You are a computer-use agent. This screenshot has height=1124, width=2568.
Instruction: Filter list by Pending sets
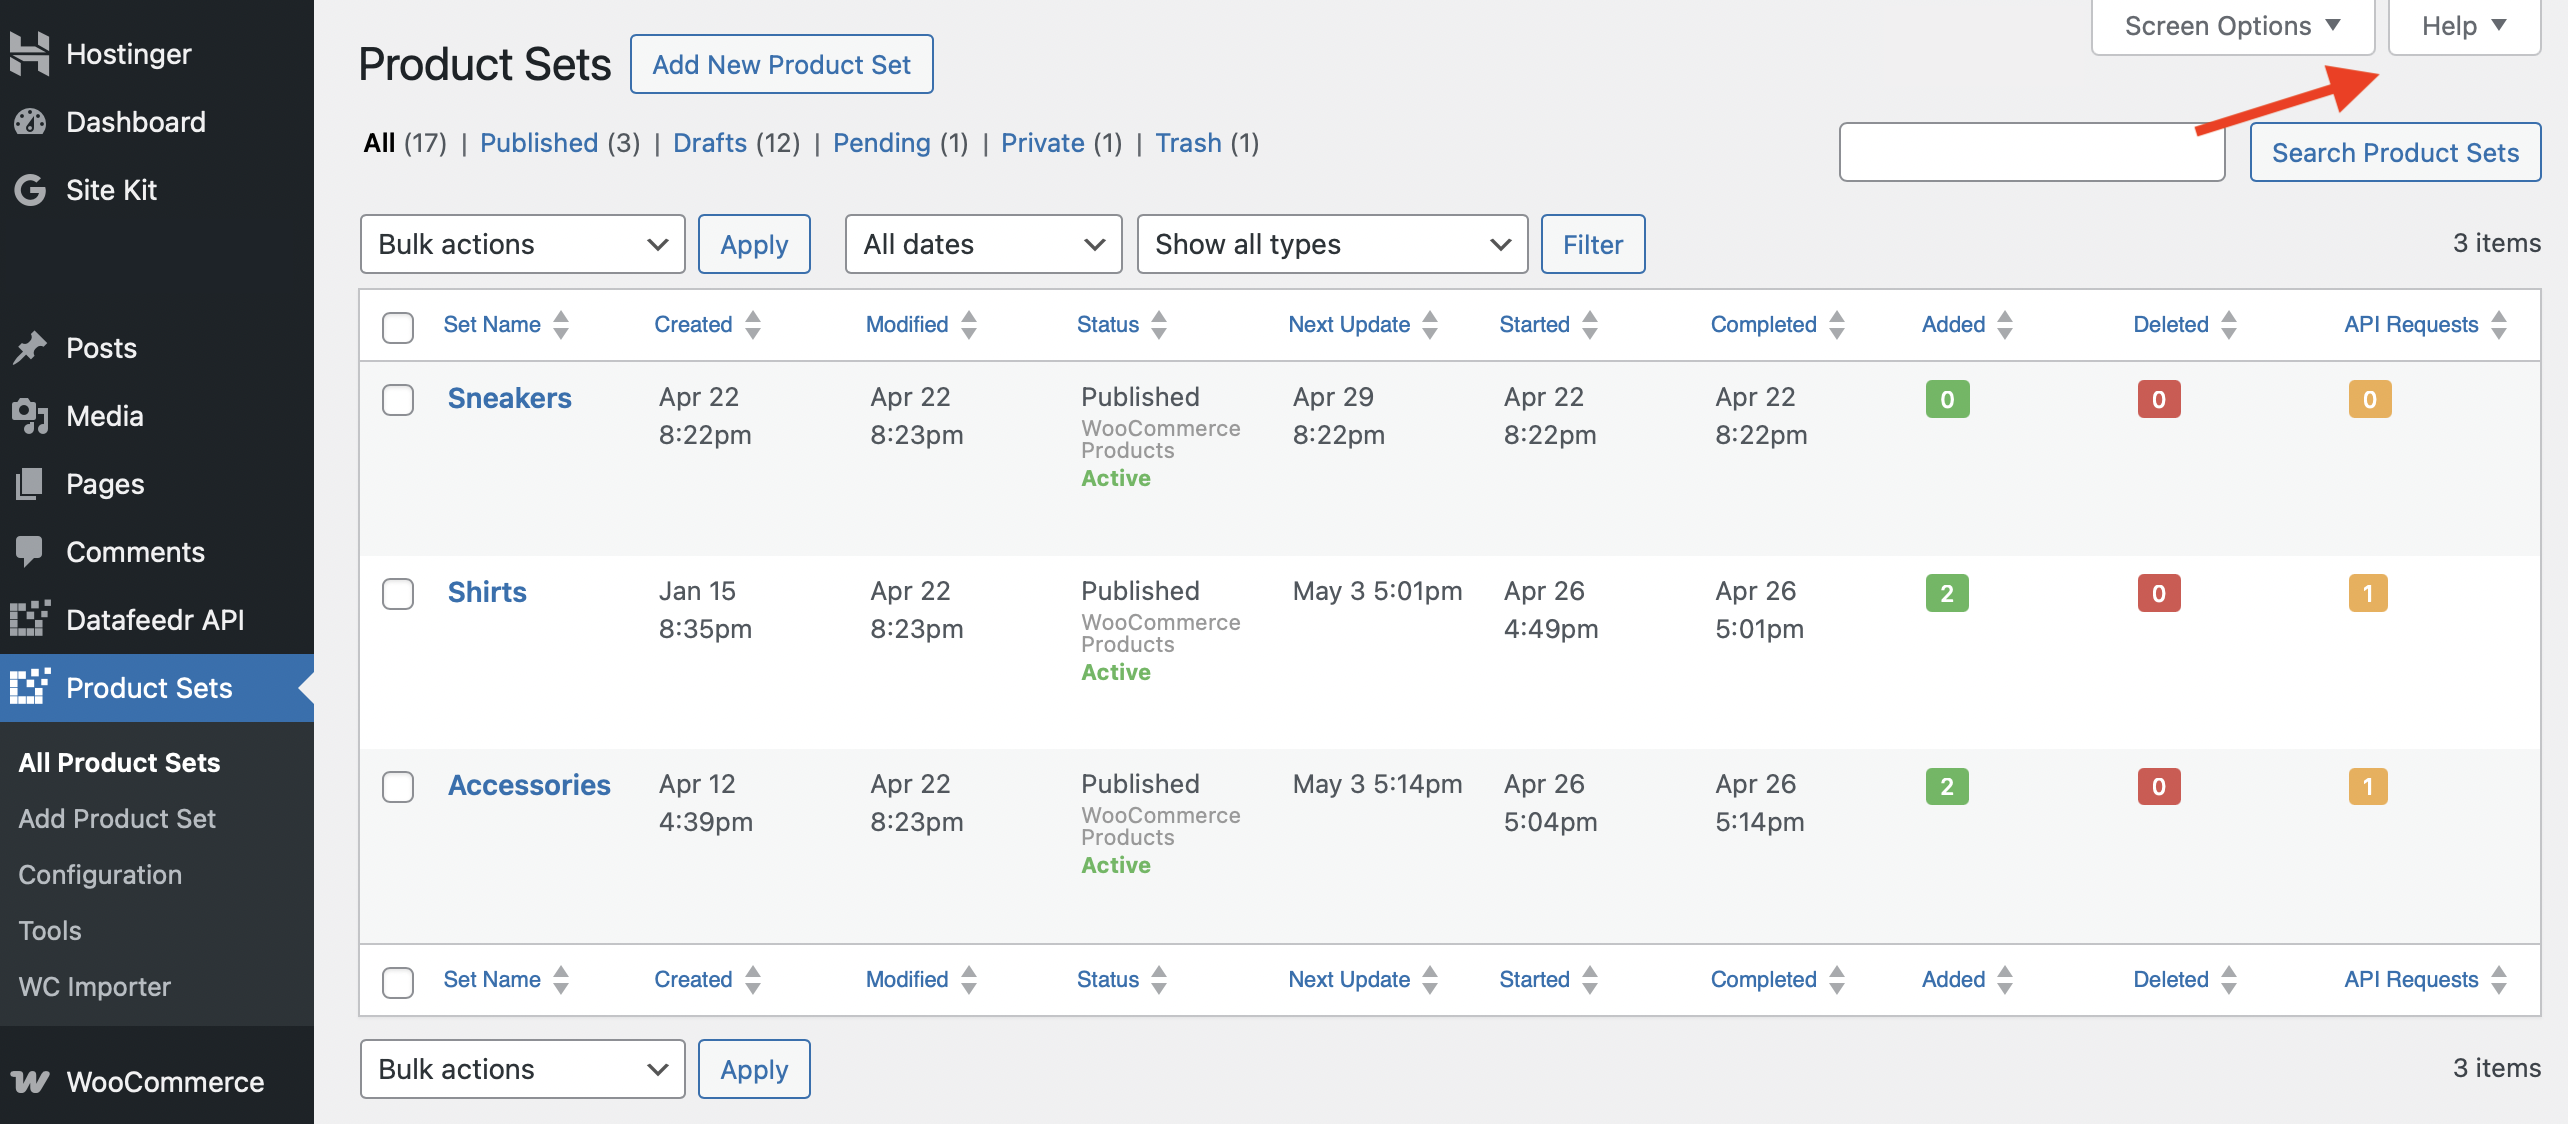click(882, 143)
